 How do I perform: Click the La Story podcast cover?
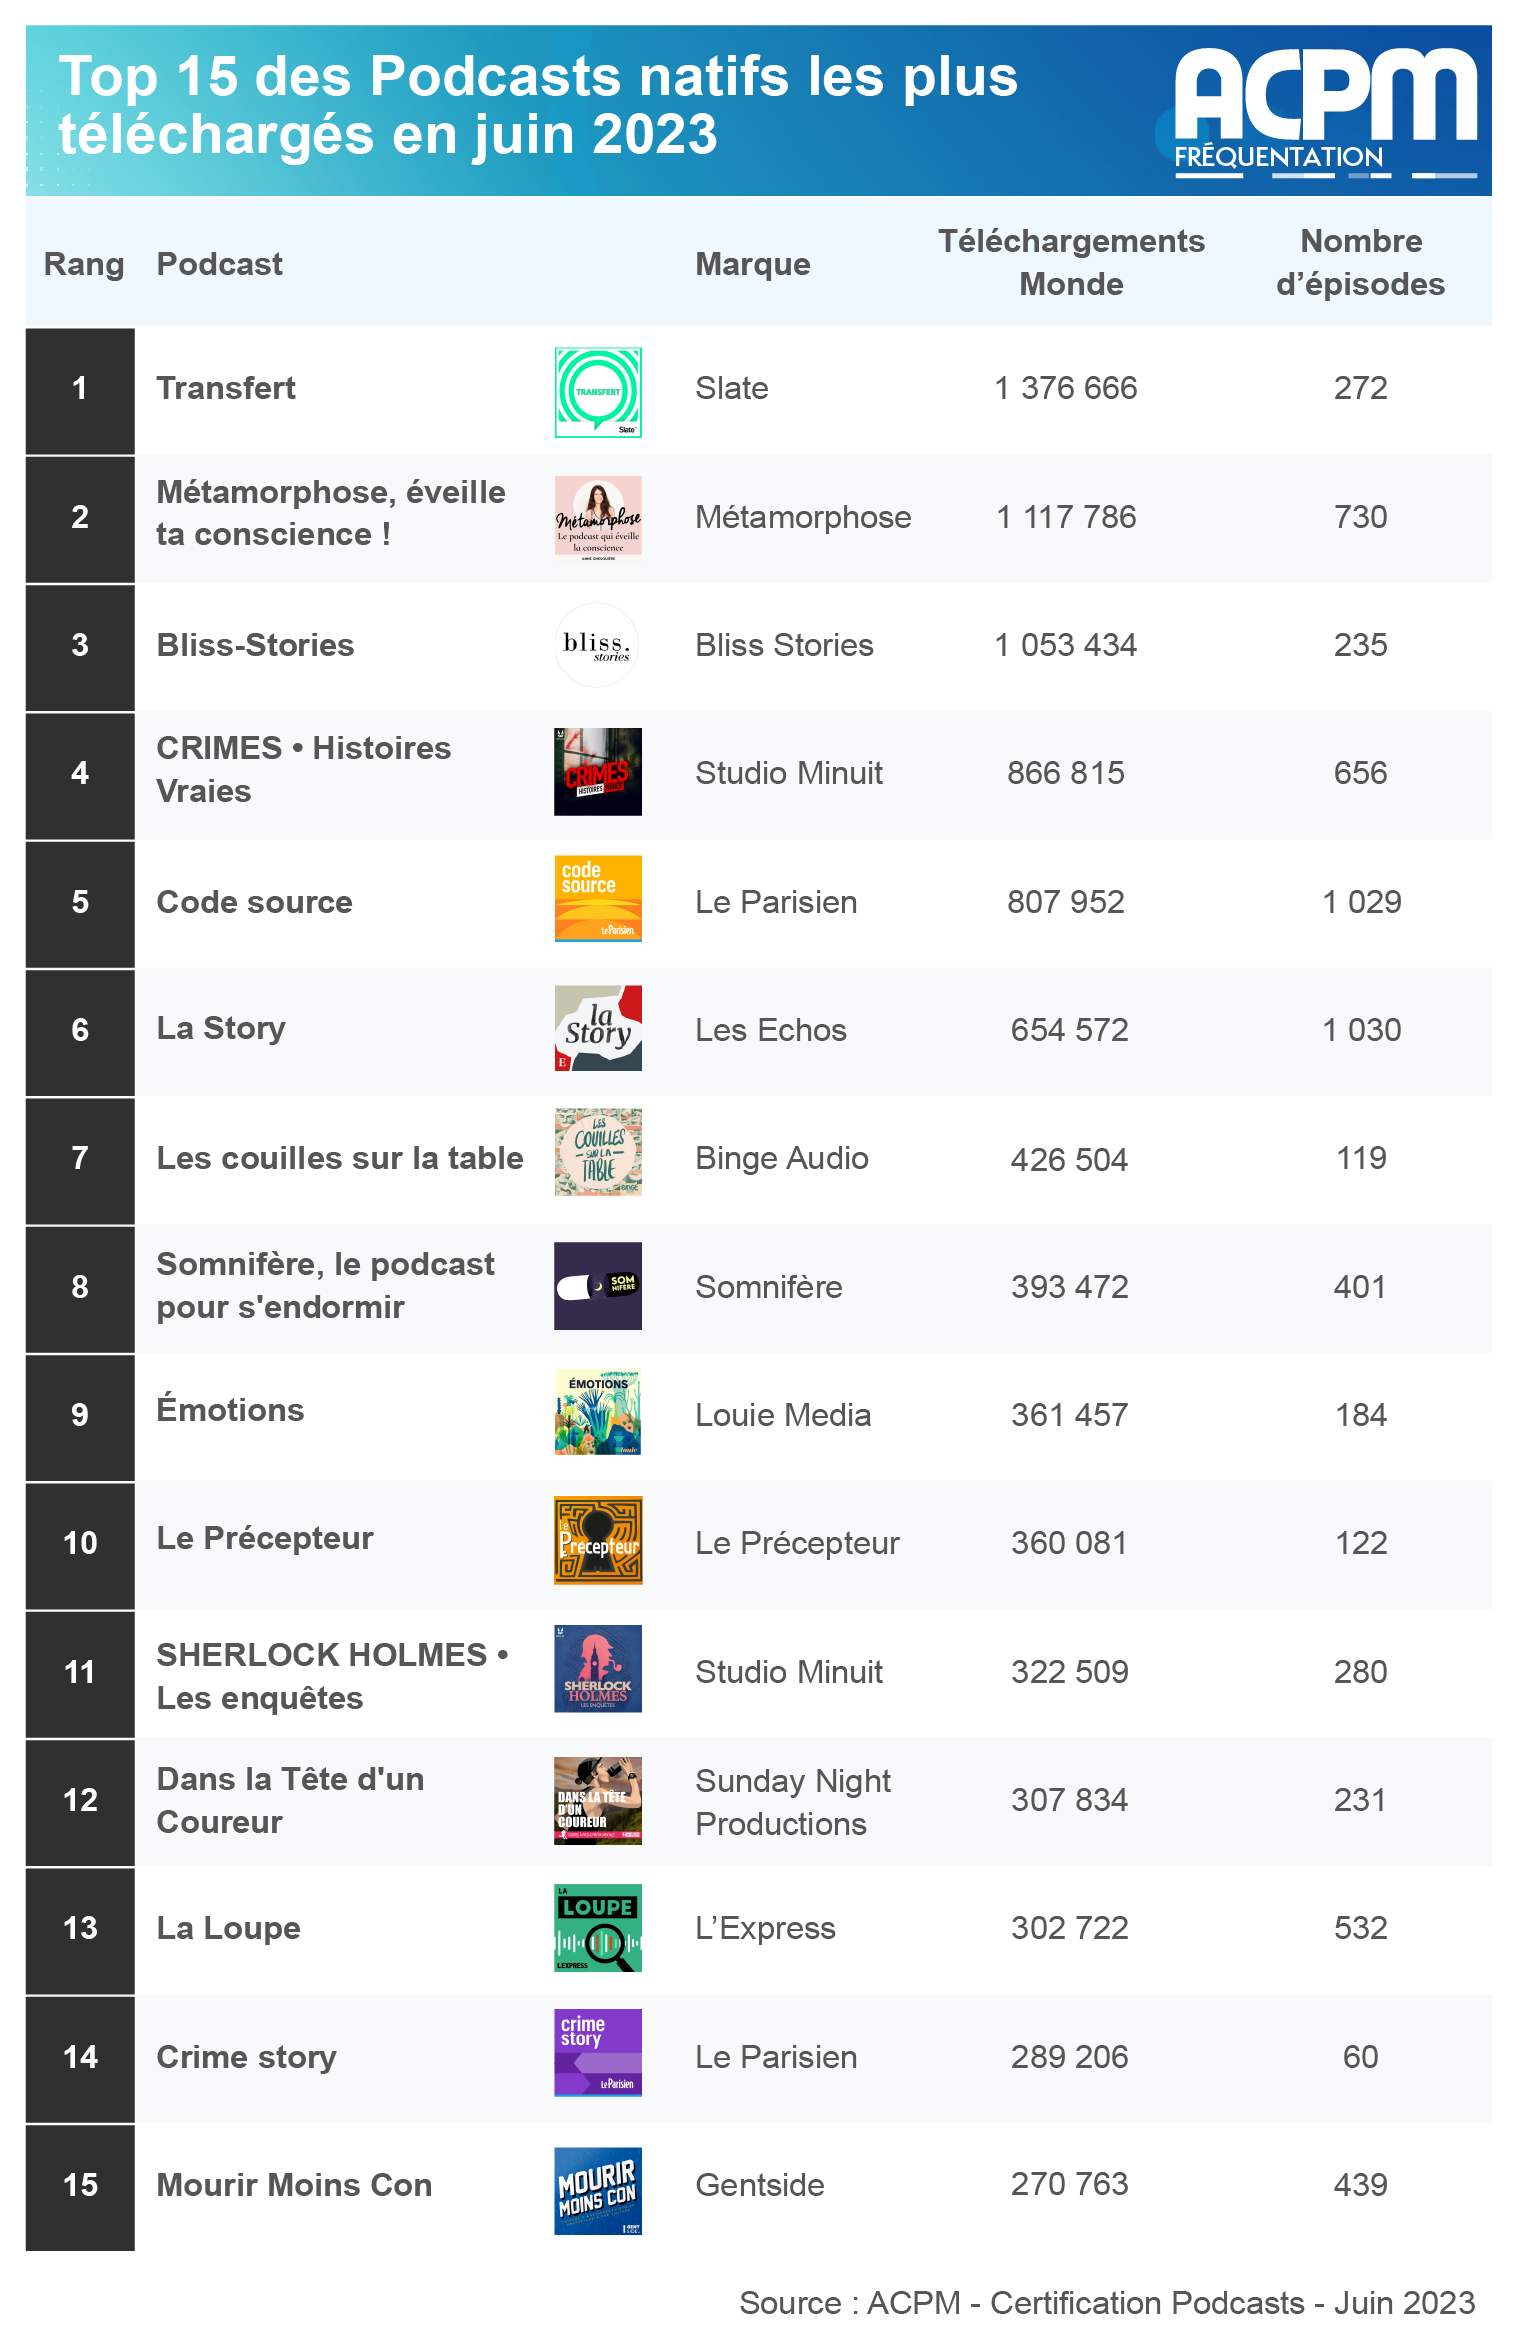coord(598,1028)
